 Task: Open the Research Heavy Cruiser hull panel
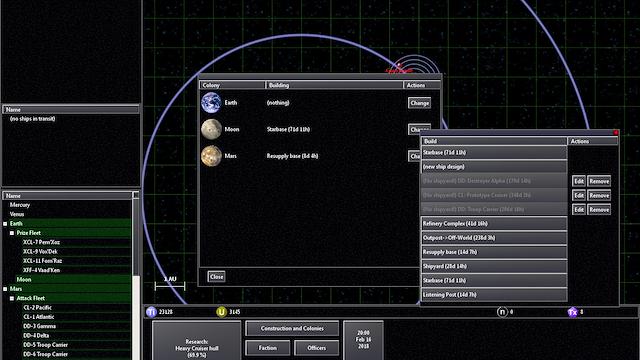[196, 341]
